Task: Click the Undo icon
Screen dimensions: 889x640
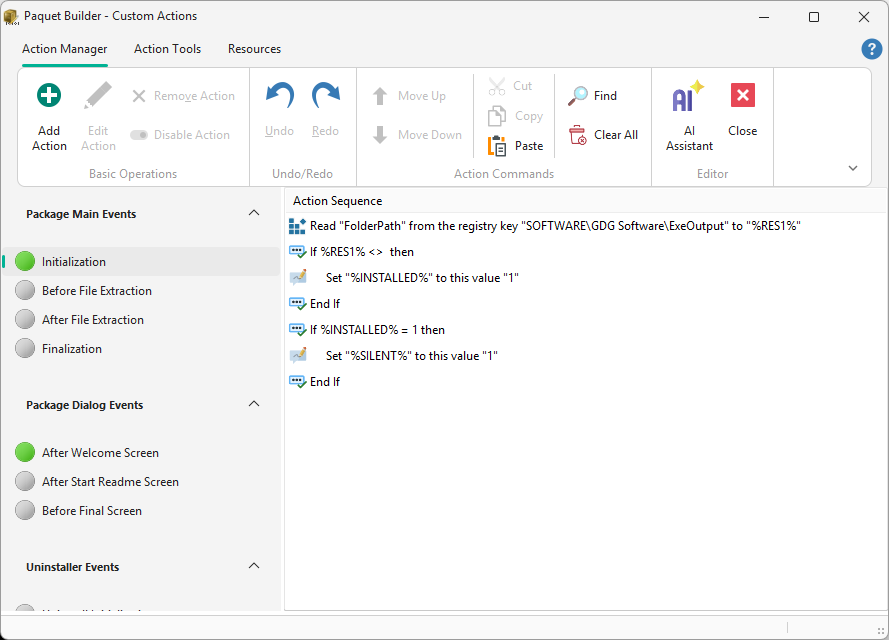Action: [278, 95]
